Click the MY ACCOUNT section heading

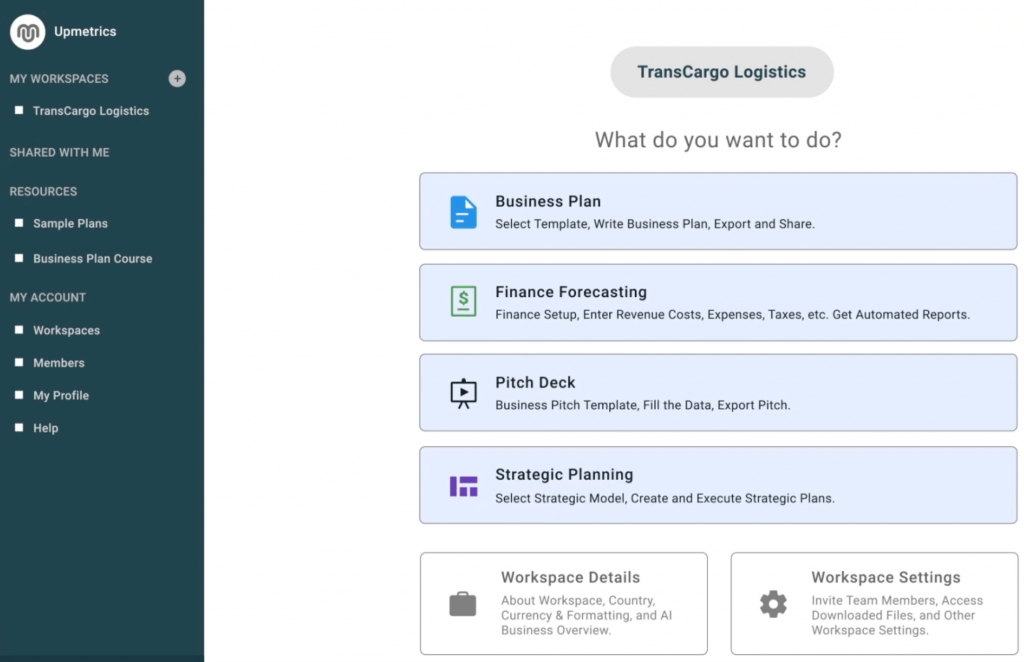click(48, 297)
